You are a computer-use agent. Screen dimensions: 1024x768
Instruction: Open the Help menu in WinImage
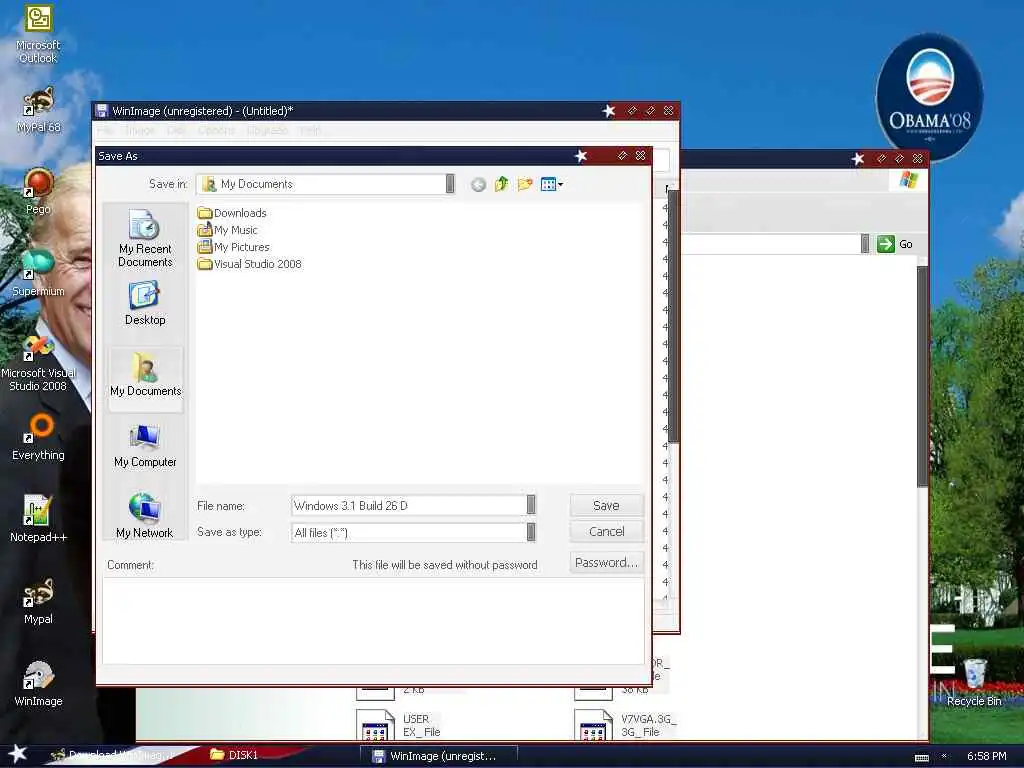tap(310, 131)
